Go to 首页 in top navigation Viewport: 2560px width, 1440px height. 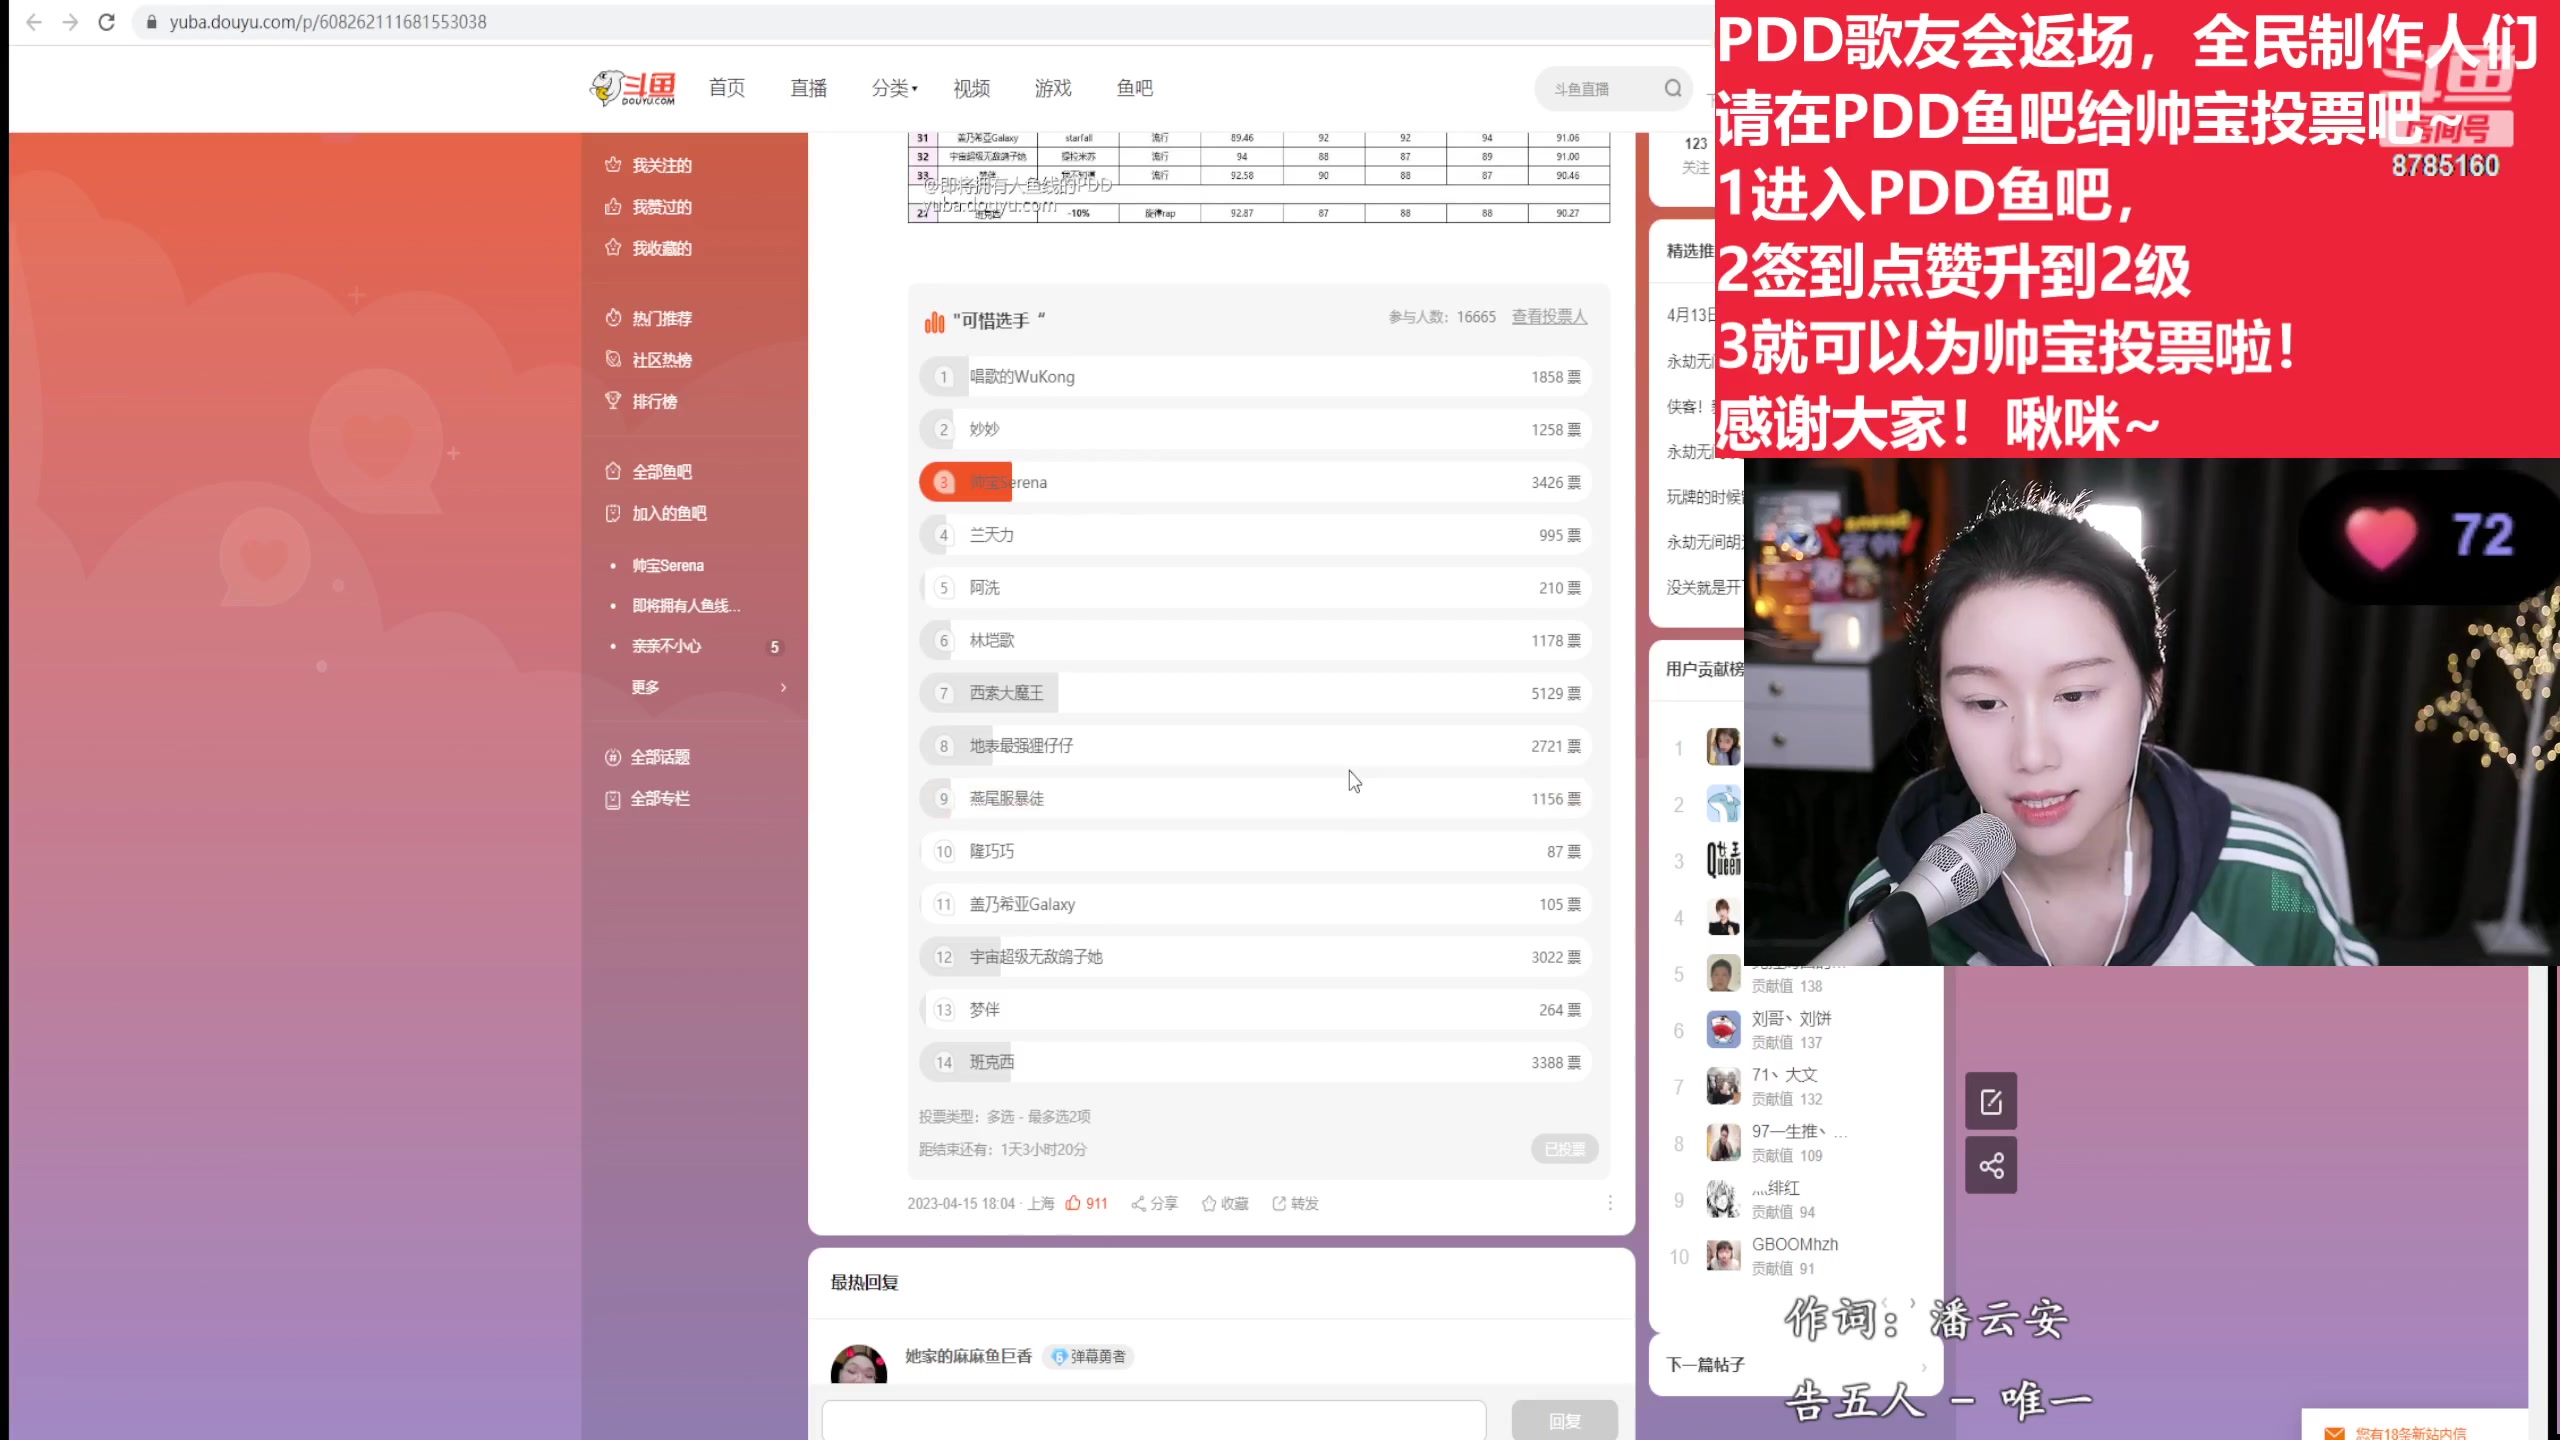pyautogui.click(x=727, y=88)
